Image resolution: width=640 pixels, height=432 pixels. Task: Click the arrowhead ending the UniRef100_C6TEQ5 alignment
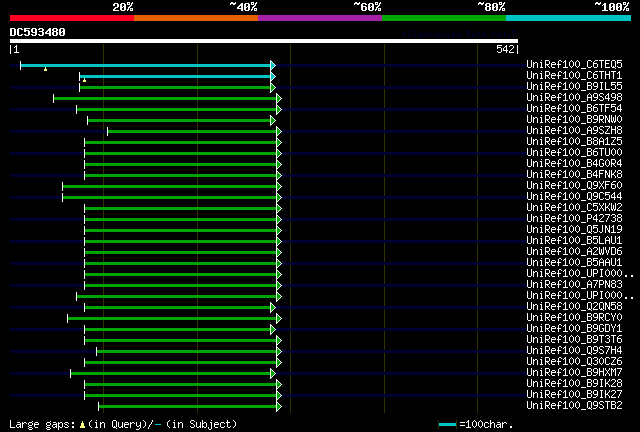point(273,65)
